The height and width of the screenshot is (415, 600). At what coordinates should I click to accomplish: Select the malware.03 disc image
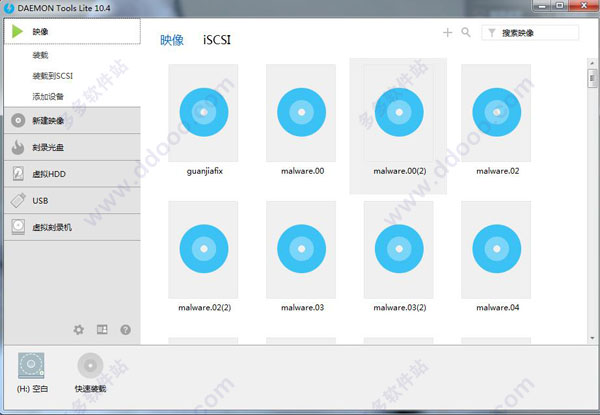coord(301,249)
